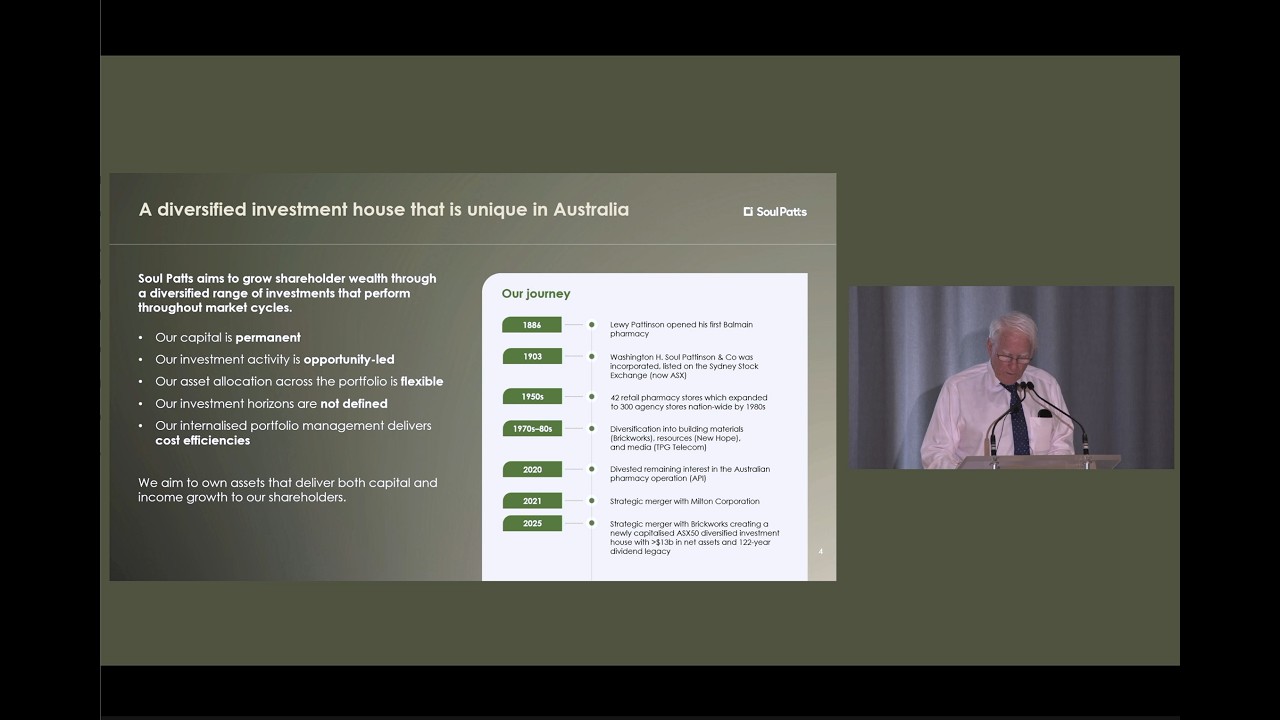
Task: Click 'Lewy Pattinson opened his first Balmain pharmacy' text
Action: tap(681, 329)
